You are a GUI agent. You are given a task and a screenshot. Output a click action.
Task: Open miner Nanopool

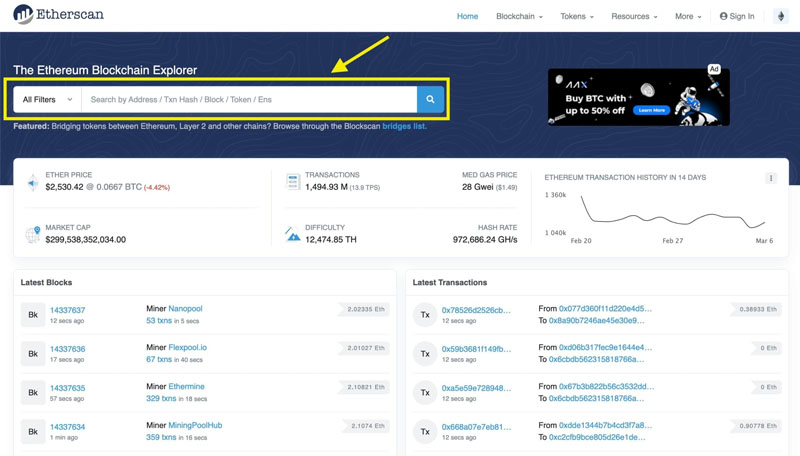185,309
